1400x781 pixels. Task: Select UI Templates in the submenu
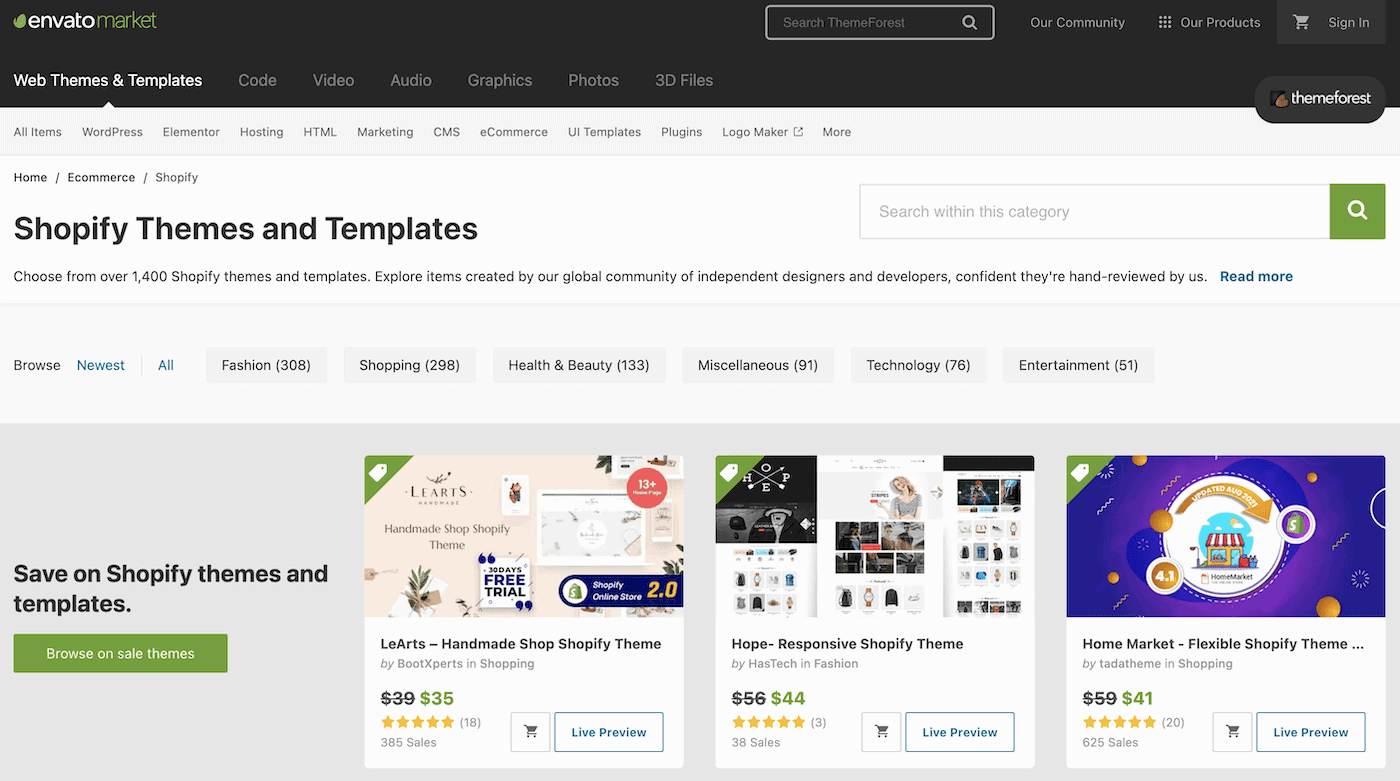point(604,132)
